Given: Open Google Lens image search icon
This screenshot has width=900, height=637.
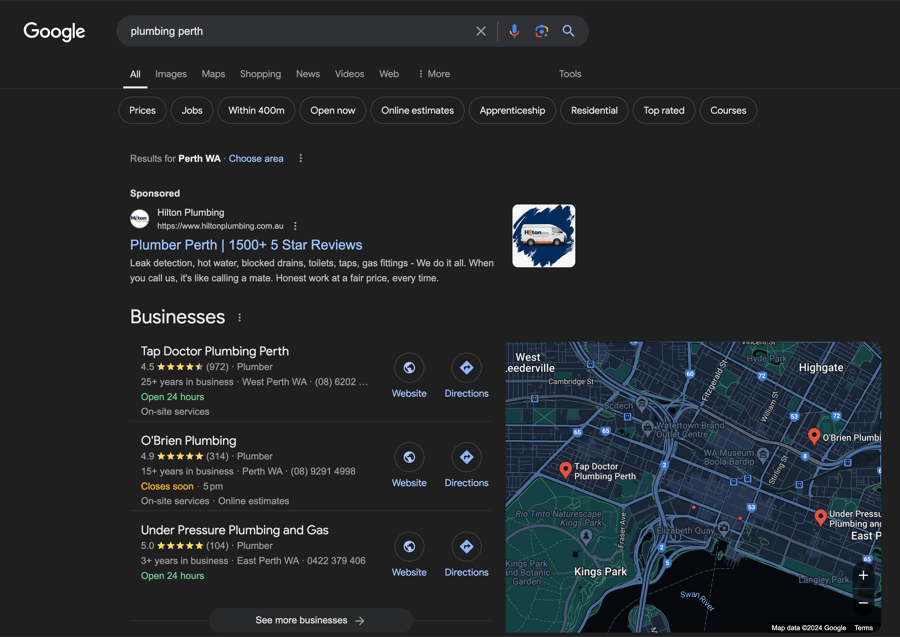Looking at the screenshot, I should point(541,31).
